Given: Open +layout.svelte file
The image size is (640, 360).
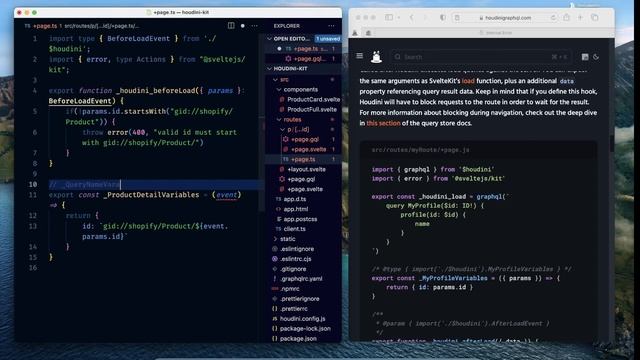Looking at the screenshot, I should click(x=303, y=169).
